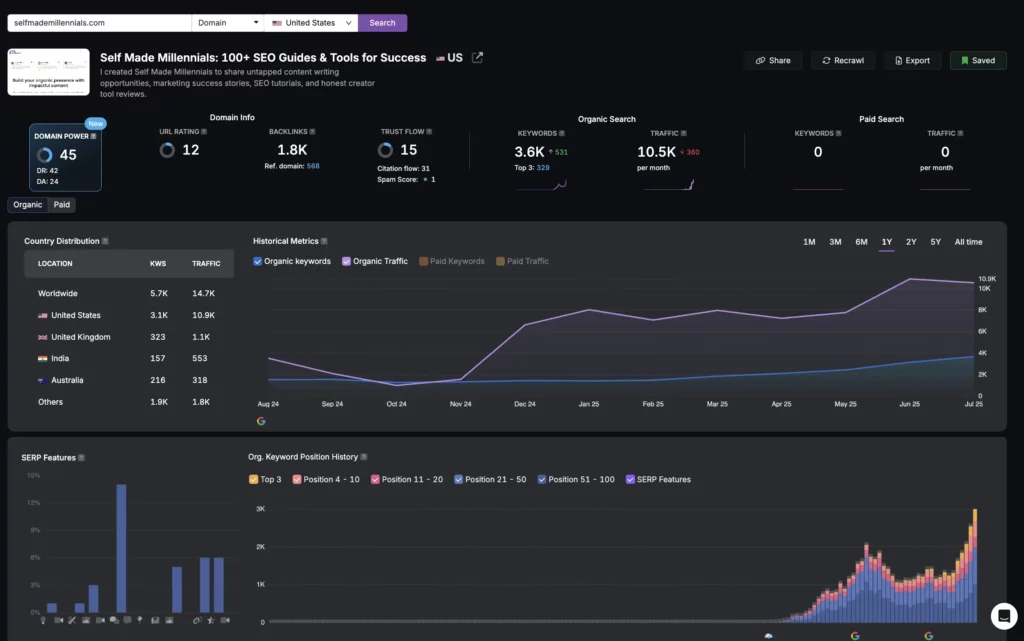Click the star reviews SERP feature icon
Viewport: 1024px width, 641px height.
pos(209,620)
